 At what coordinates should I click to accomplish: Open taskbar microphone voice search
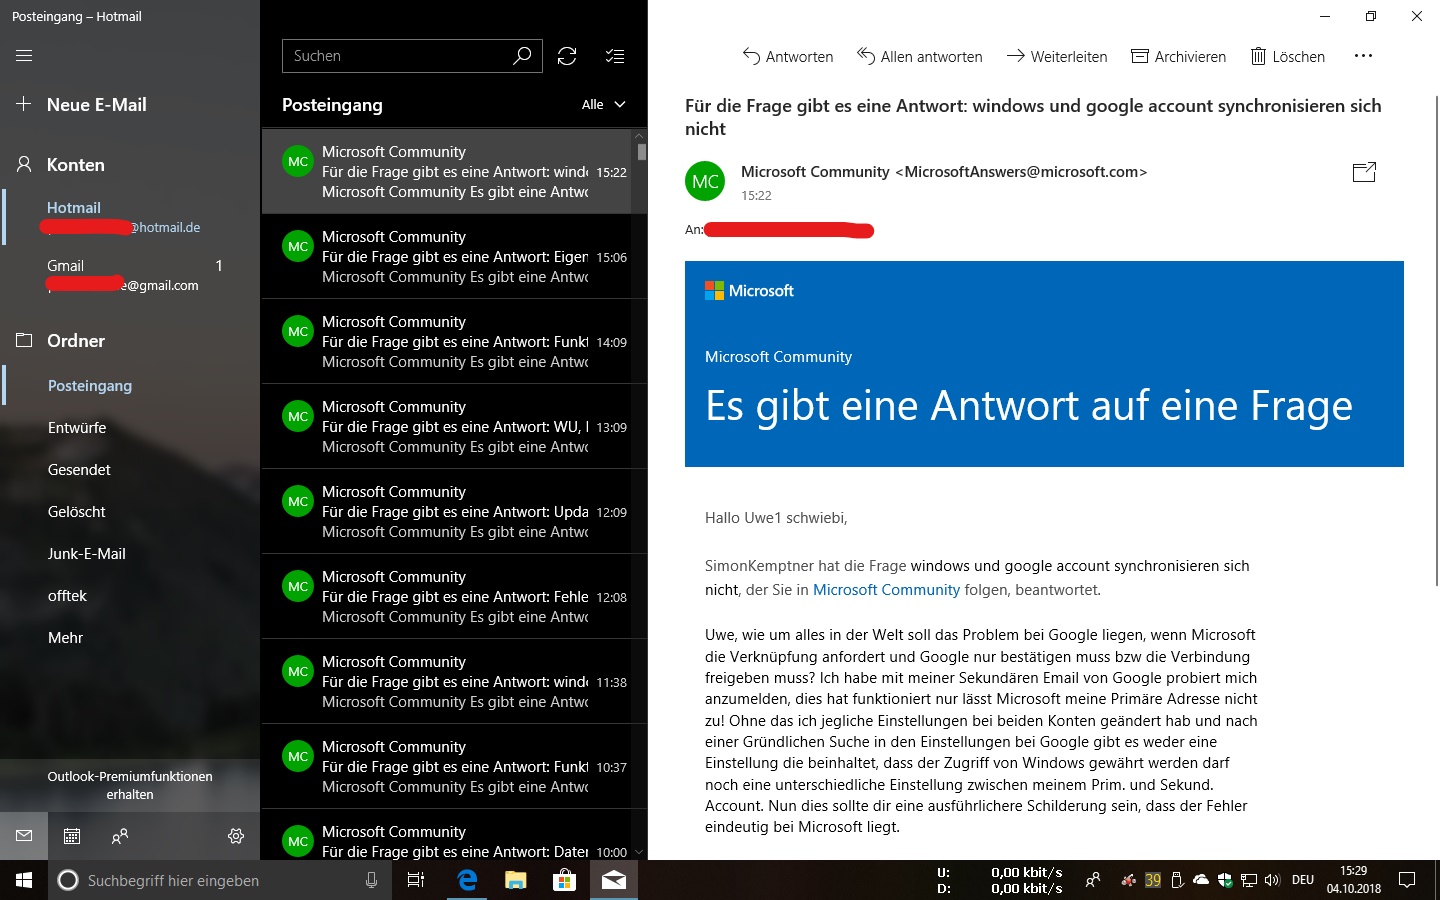[371, 880]
